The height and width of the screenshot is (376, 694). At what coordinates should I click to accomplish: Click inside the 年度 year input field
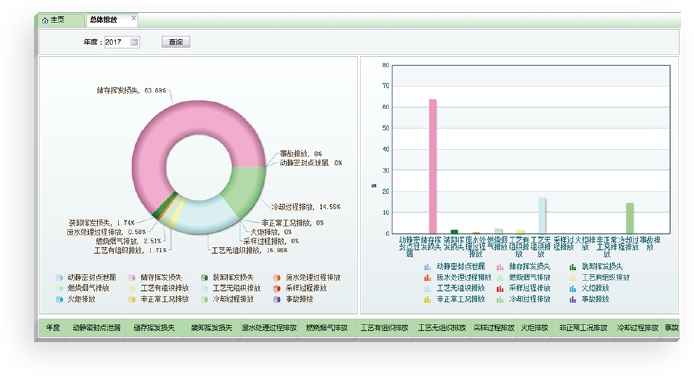(x=117, y=42)
